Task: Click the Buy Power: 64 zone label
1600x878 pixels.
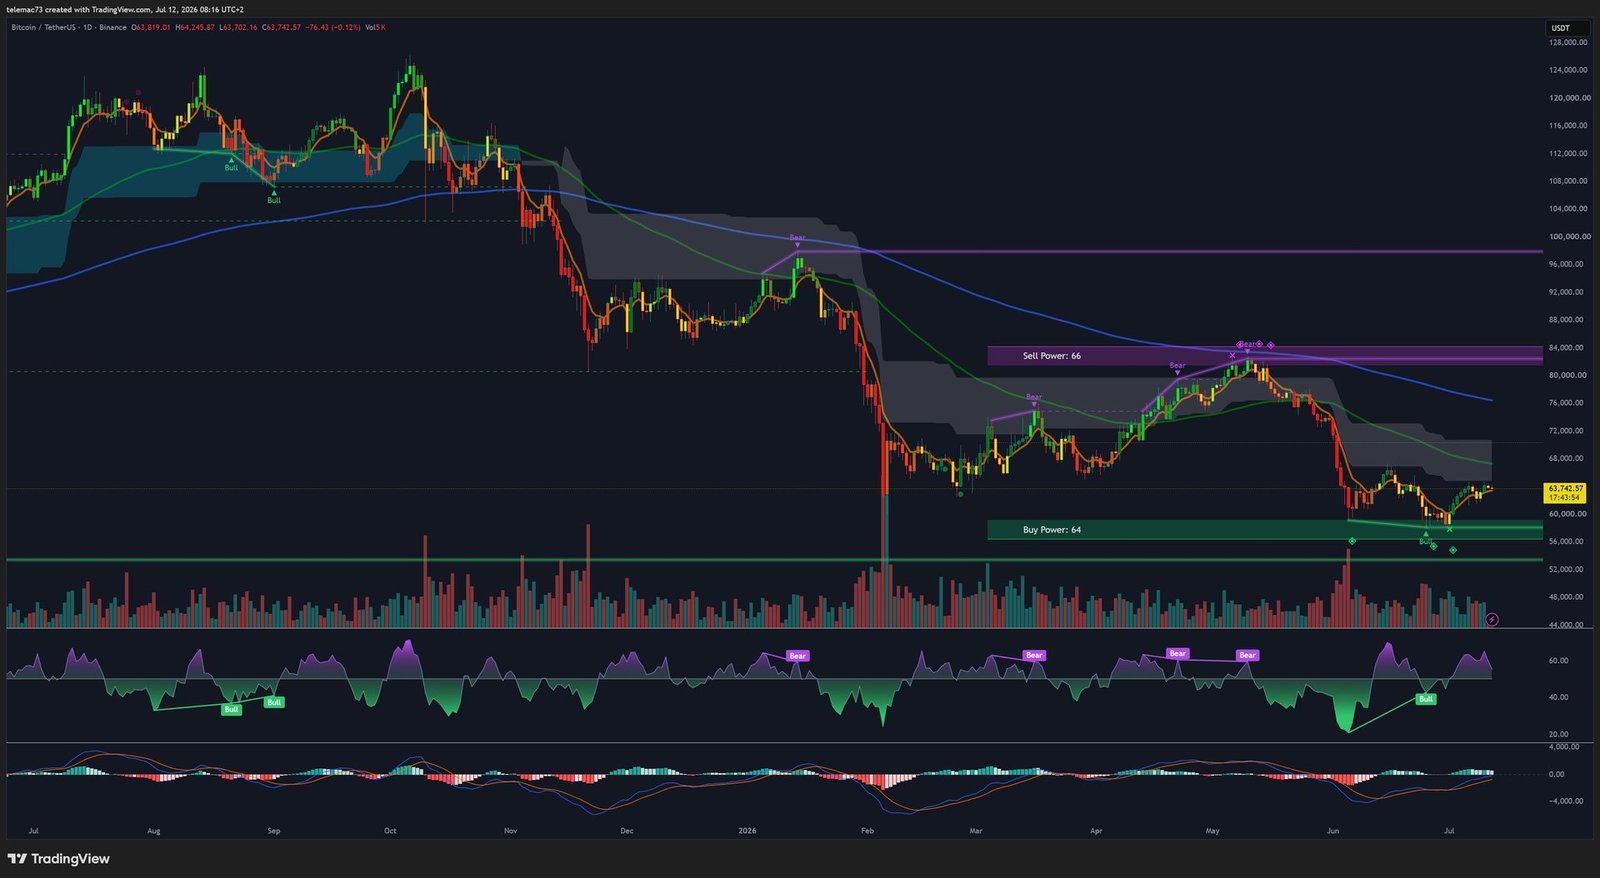Action: click(1051, 530)
